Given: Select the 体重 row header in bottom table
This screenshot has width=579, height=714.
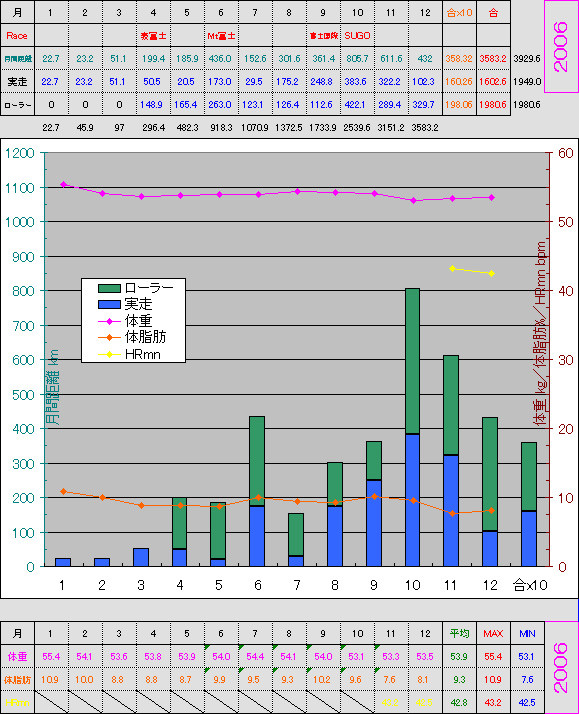Looking at the screenshot, I should click(x=17, y=656).
